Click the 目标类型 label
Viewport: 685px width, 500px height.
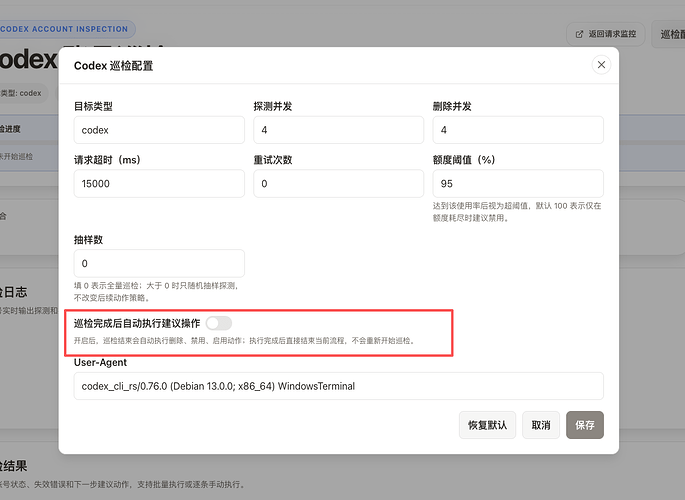coord(93,106)
